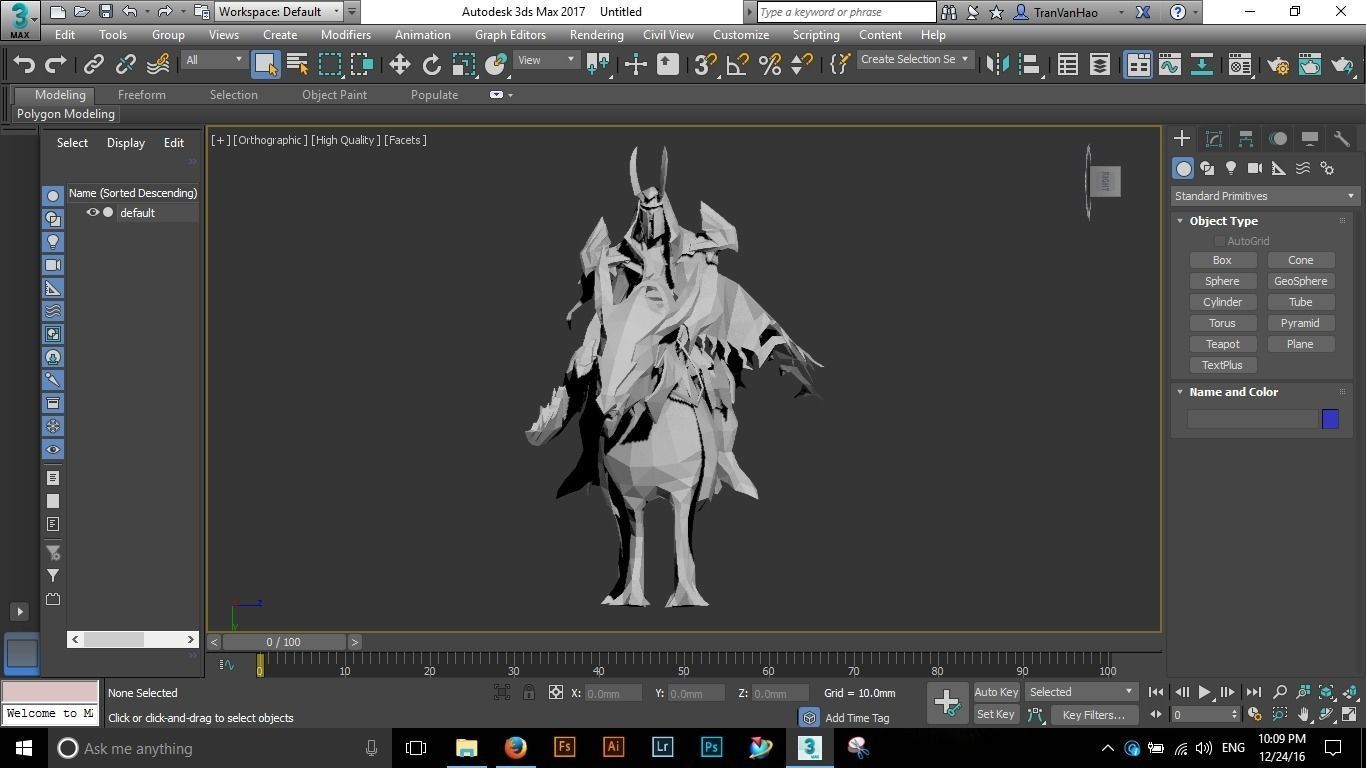Click the Pan View hand icon

pos(1304,714)
